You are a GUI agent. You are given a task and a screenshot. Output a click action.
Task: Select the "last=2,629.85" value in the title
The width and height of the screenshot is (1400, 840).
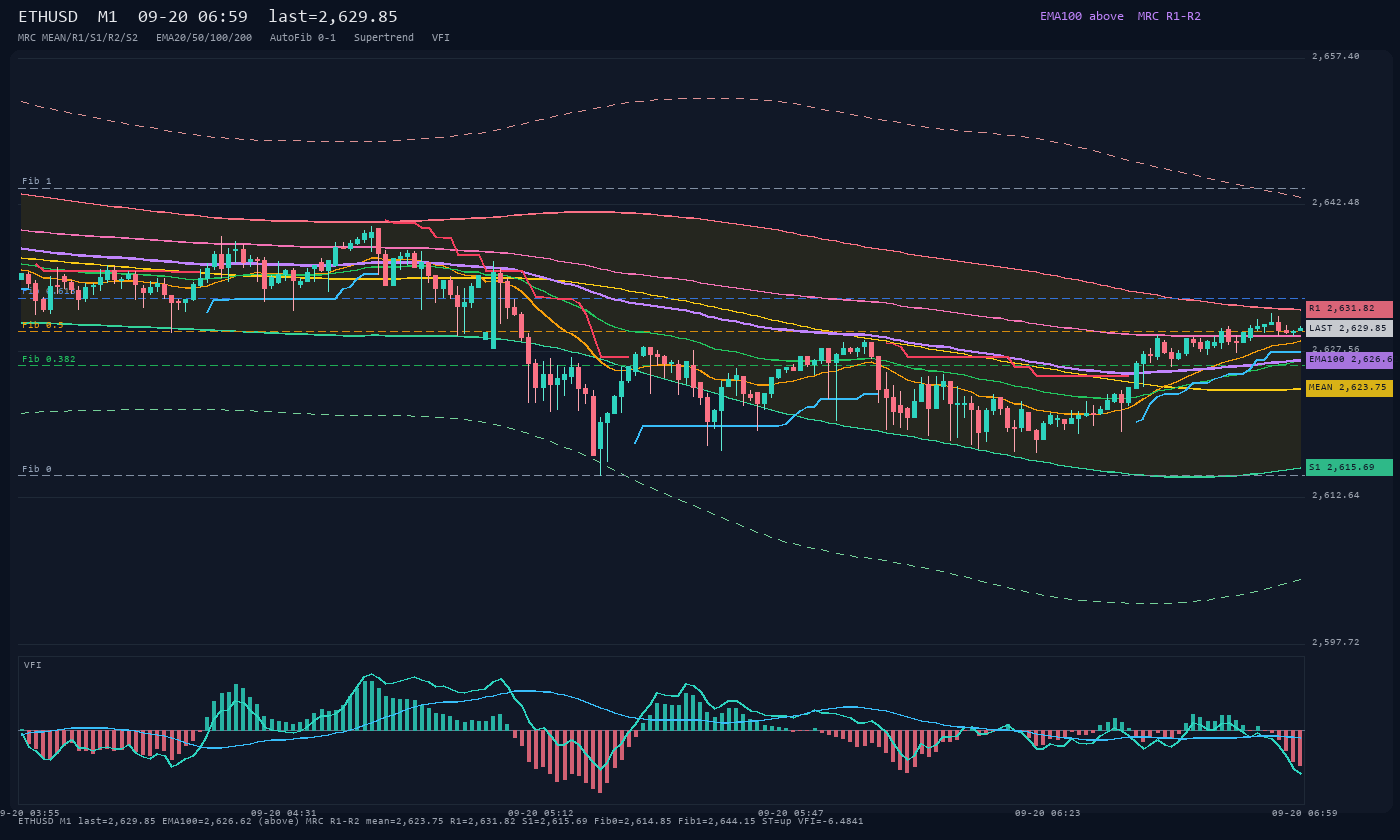click(333, 17)
